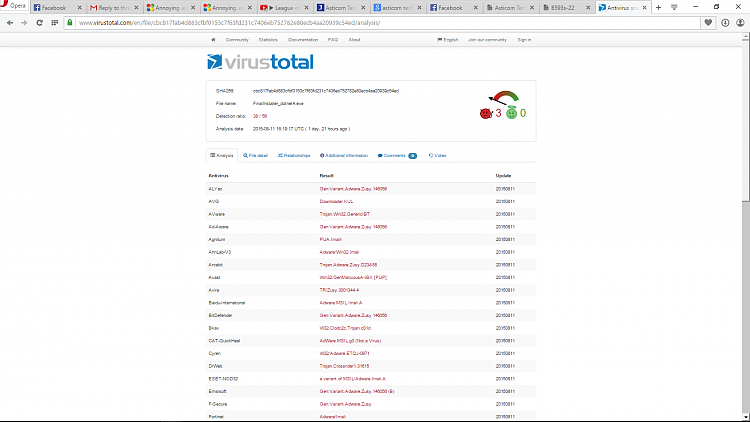
Task: Click Join our community link
Action: 487,40
